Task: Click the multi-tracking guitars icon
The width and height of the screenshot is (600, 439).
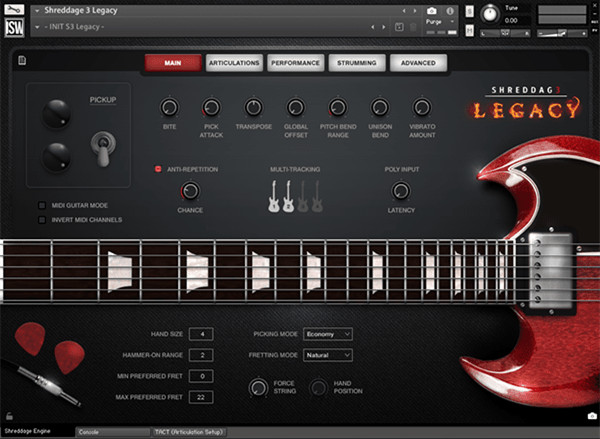Action: [x=295, y=196]
